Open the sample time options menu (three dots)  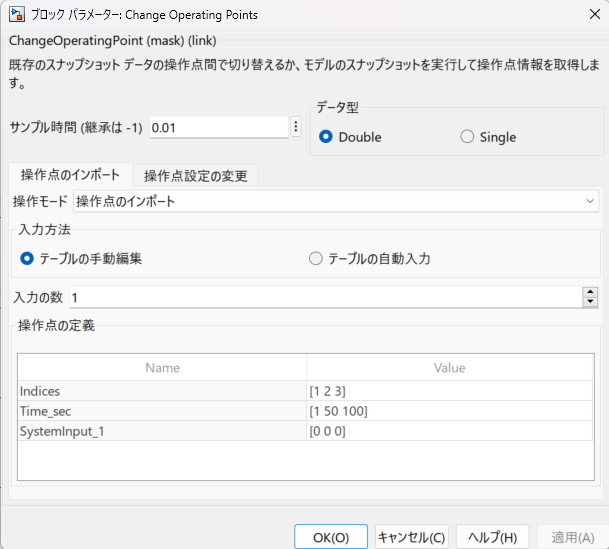pyautogui.click(x=296, y=127)
